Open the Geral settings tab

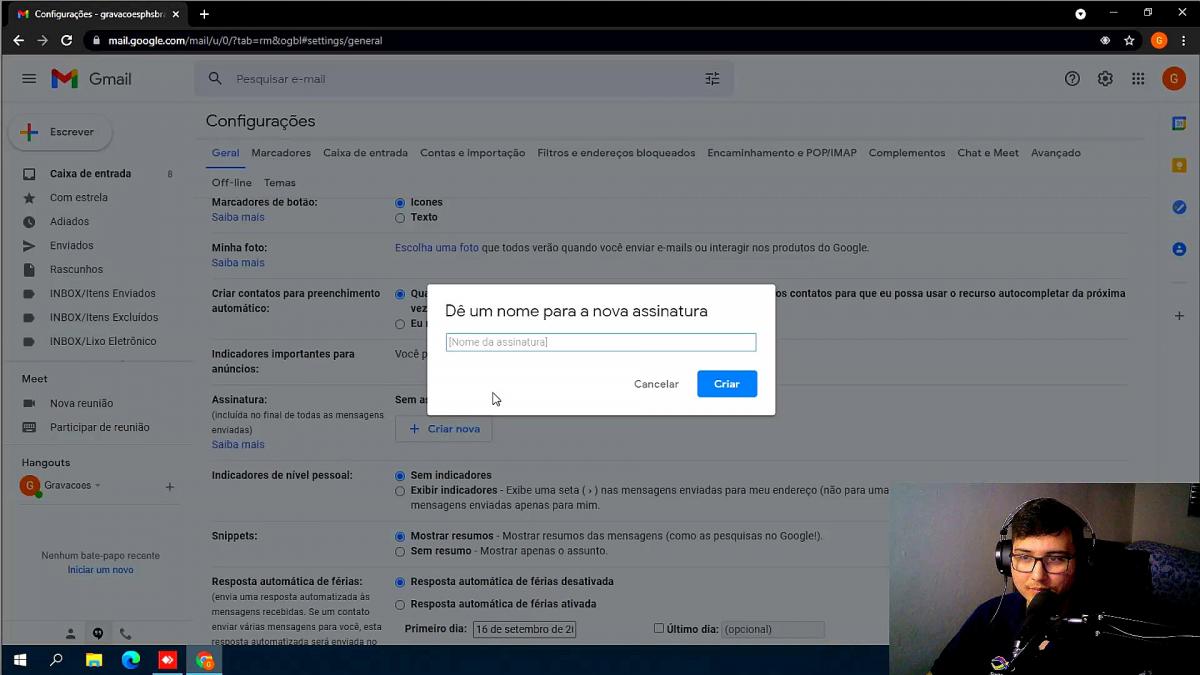click(x=225, y=153)
